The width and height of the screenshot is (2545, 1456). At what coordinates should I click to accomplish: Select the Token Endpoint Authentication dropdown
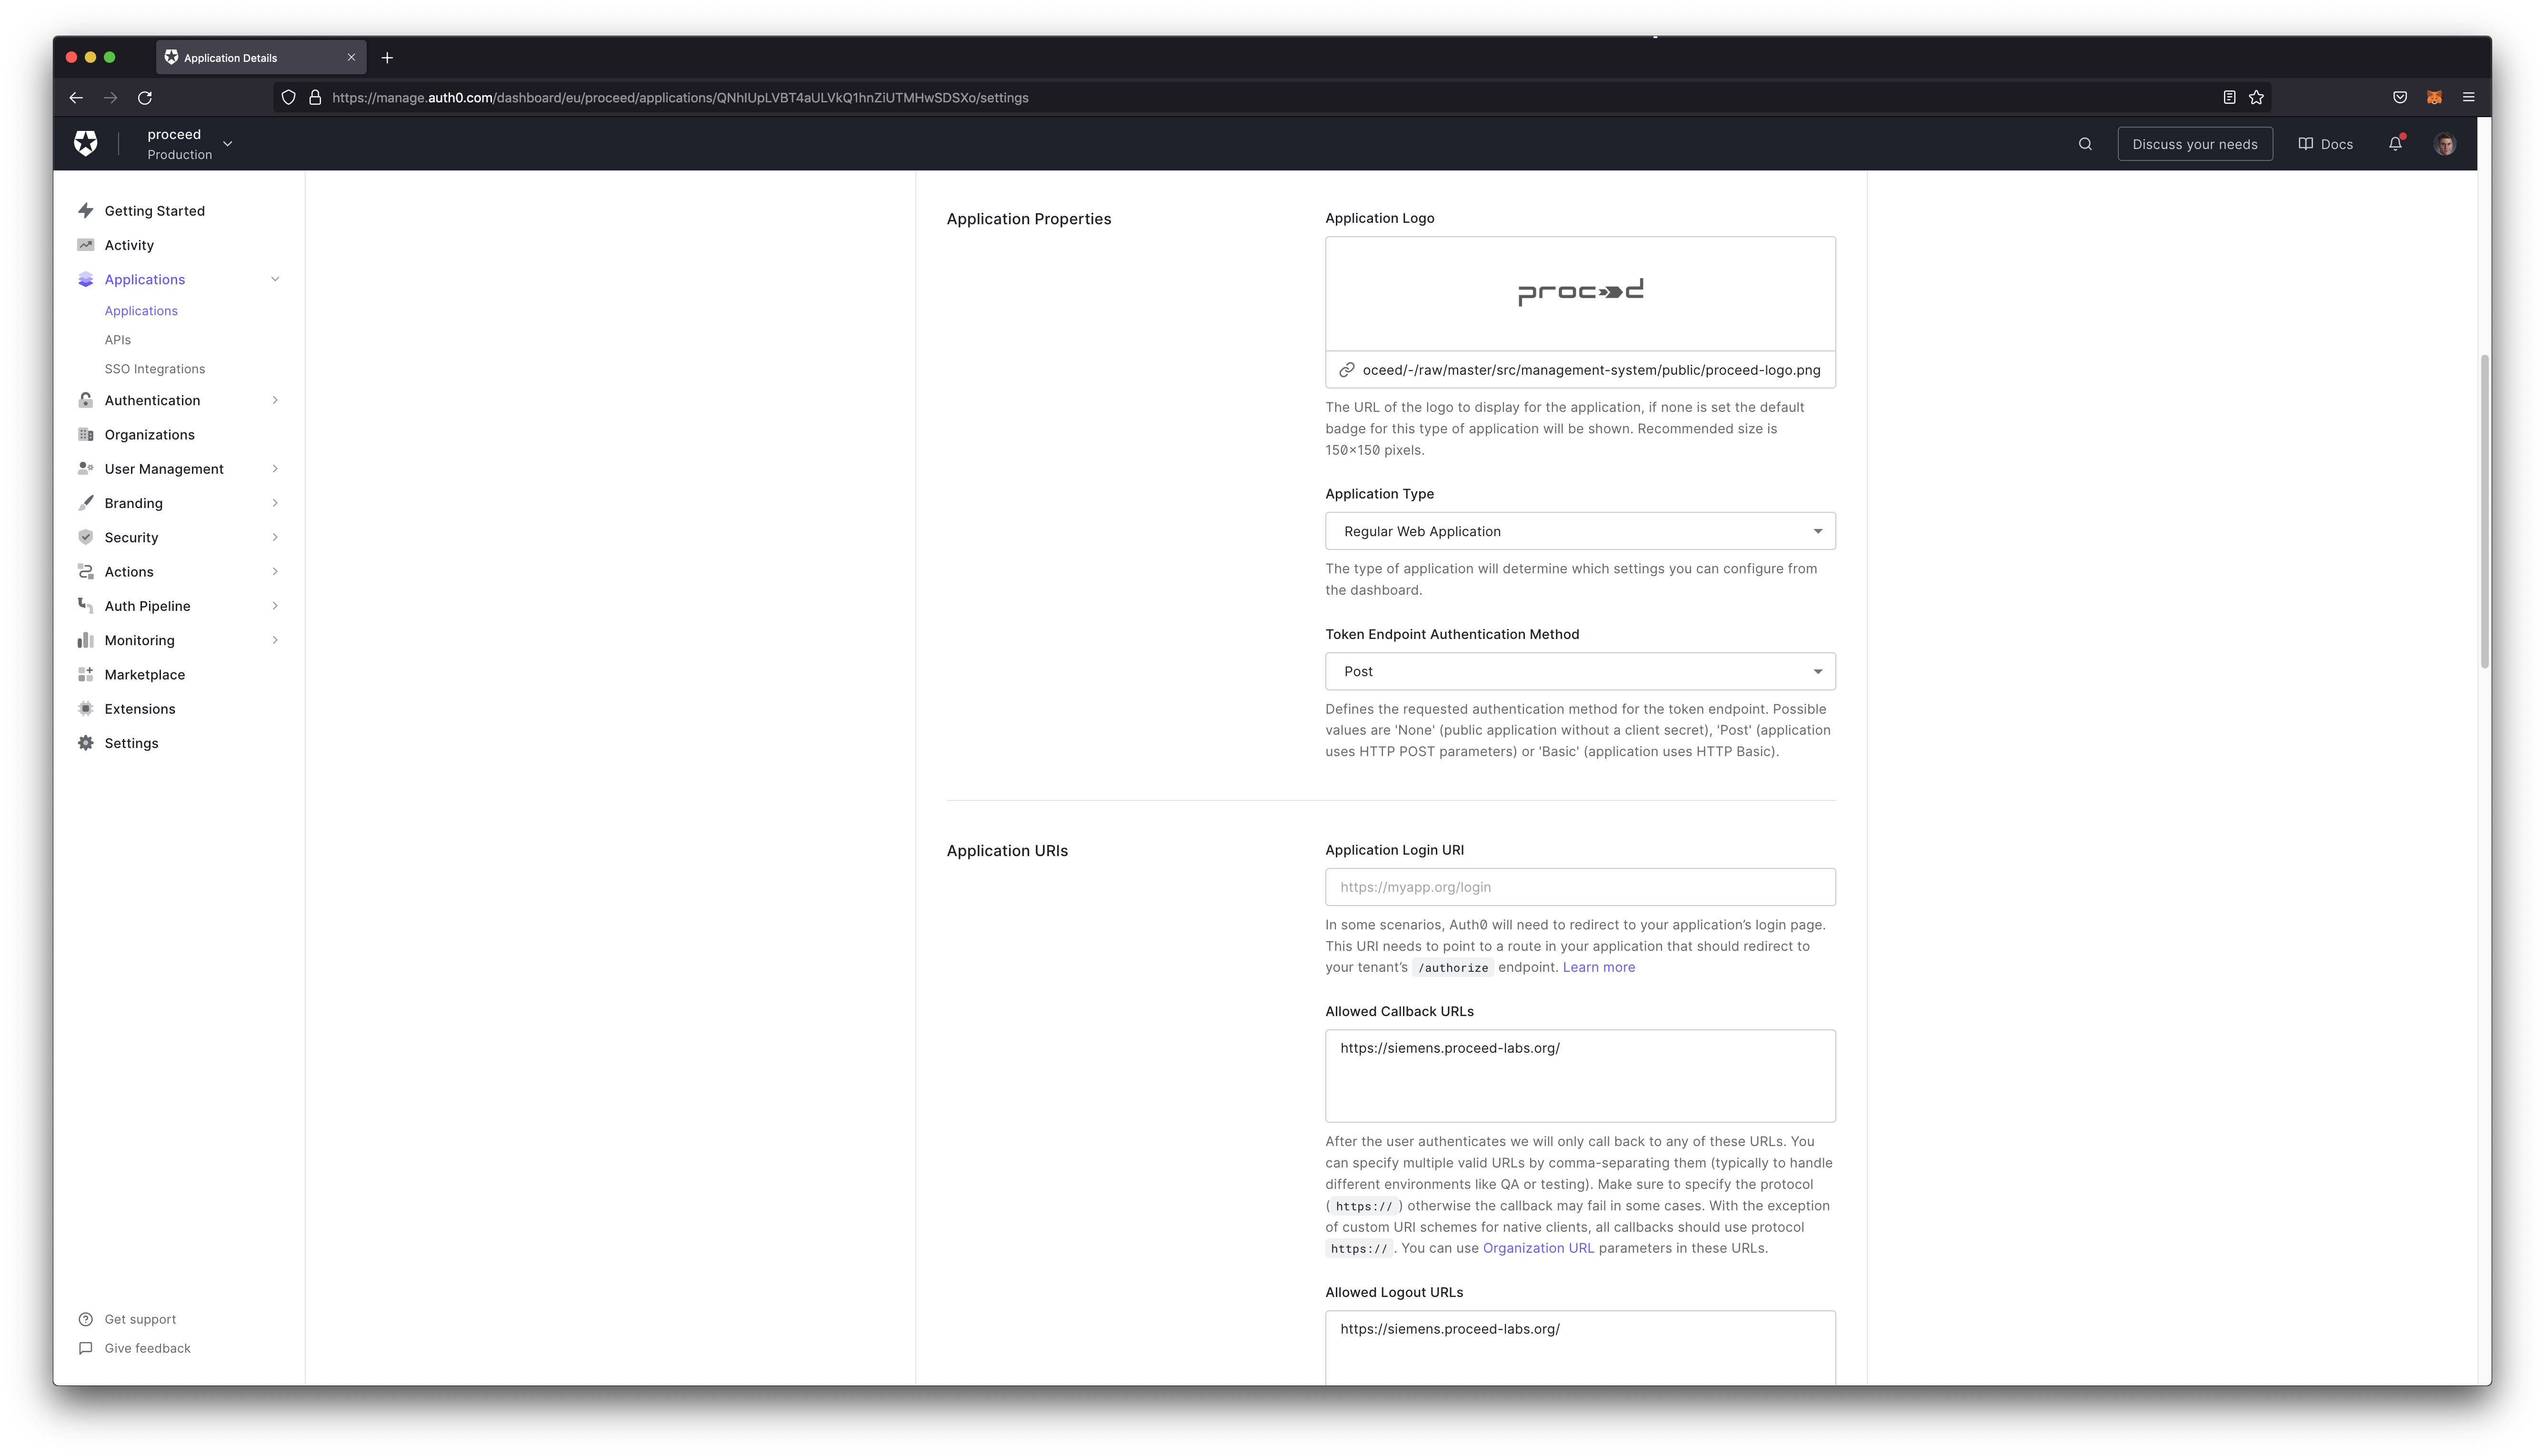[x=1580, y=671]
